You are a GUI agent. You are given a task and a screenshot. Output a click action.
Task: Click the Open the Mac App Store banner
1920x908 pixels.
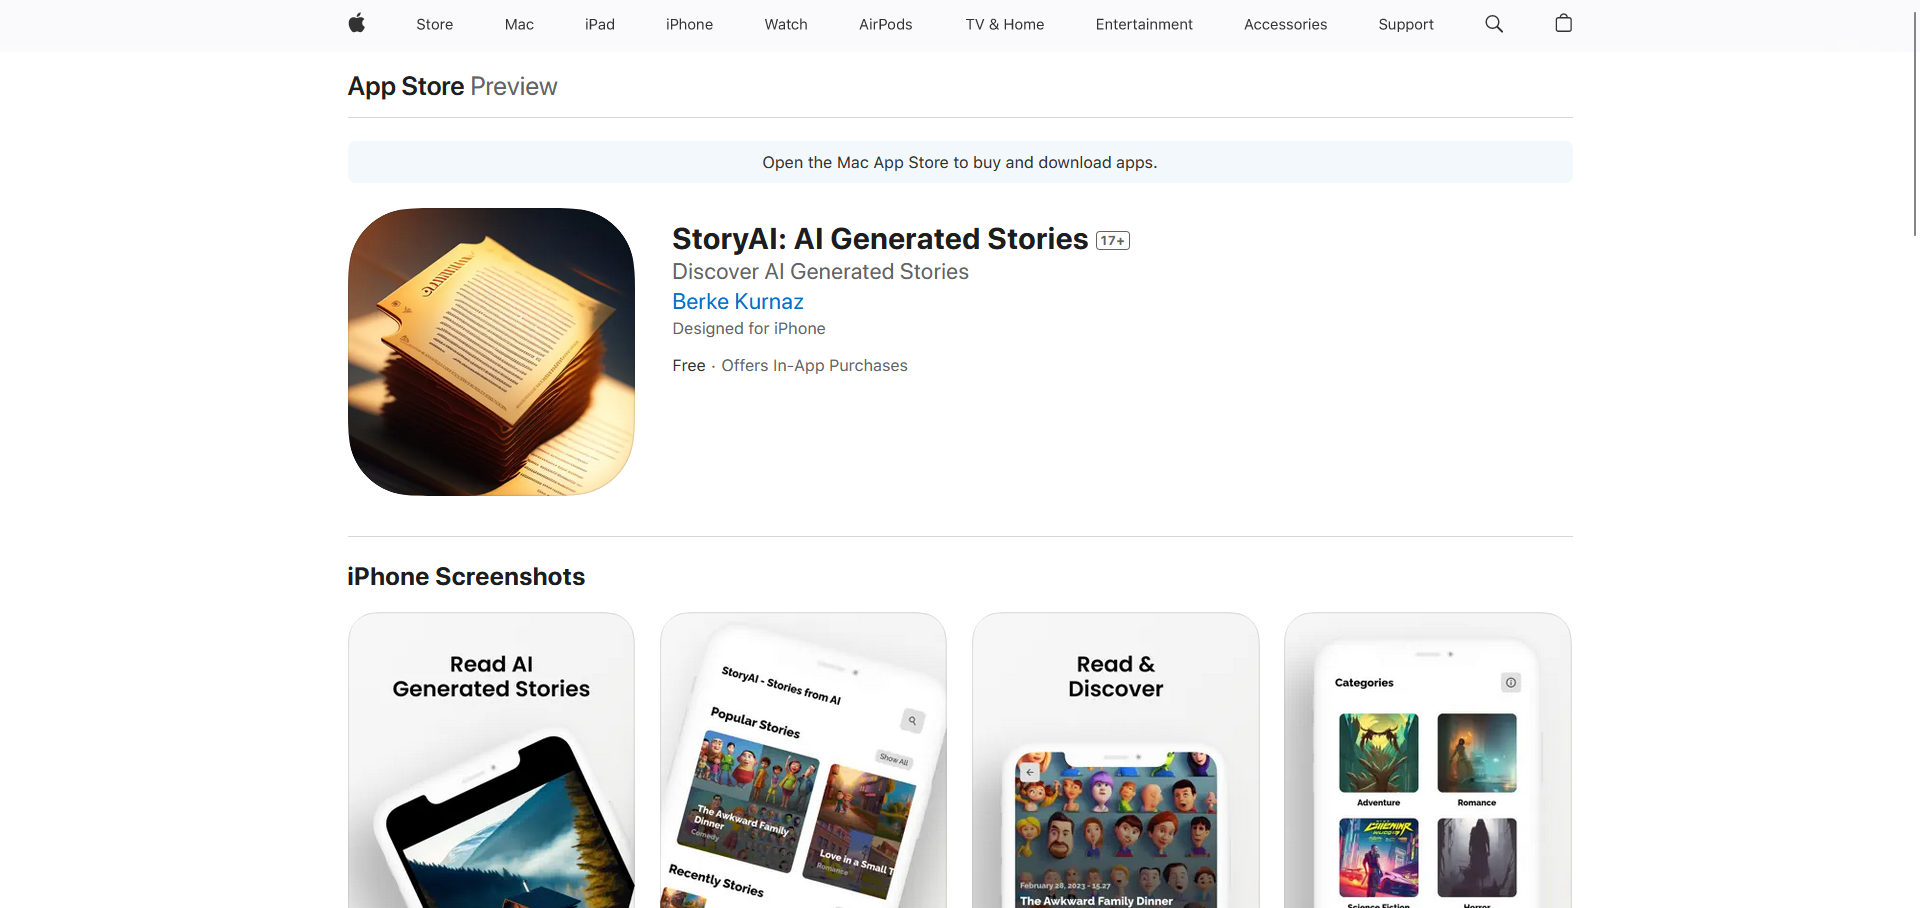[960, 162]
